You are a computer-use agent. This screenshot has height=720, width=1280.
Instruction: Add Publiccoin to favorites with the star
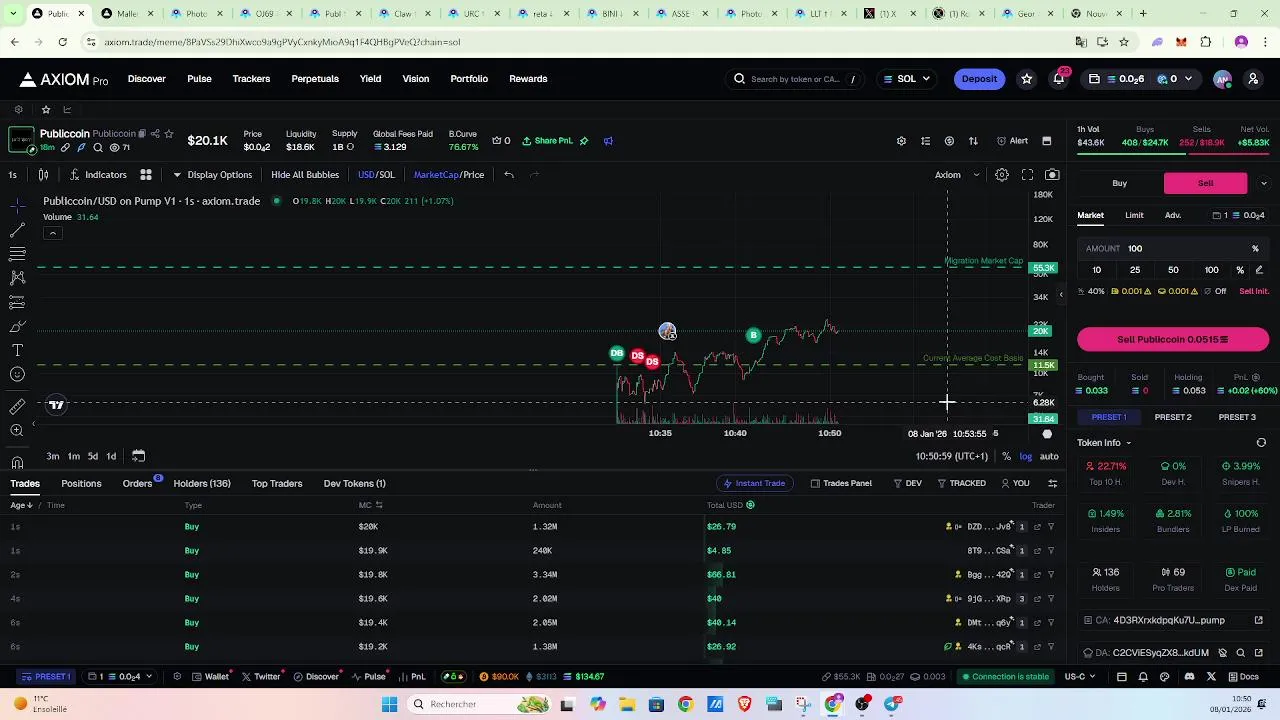coord(169,133)
